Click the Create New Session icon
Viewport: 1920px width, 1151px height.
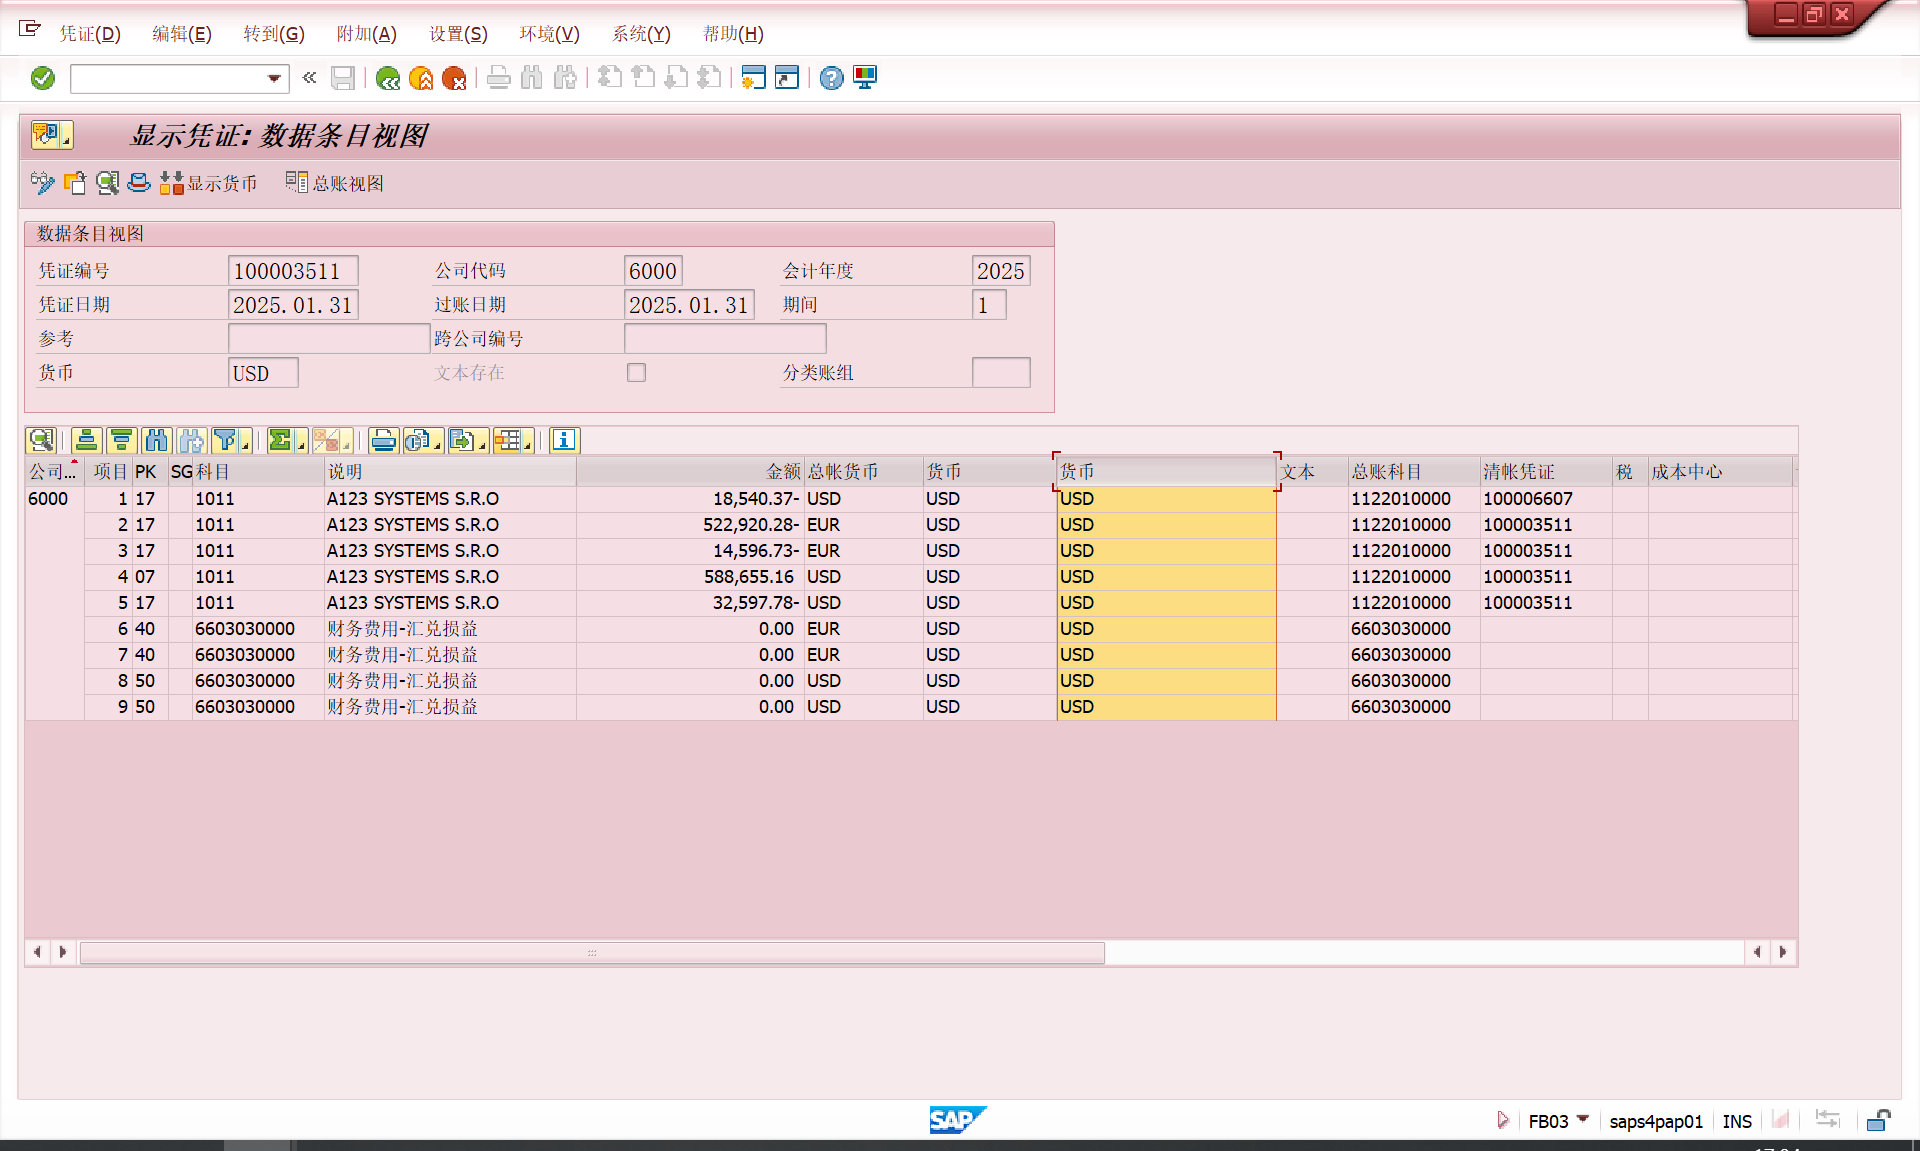tap(754, 78)
